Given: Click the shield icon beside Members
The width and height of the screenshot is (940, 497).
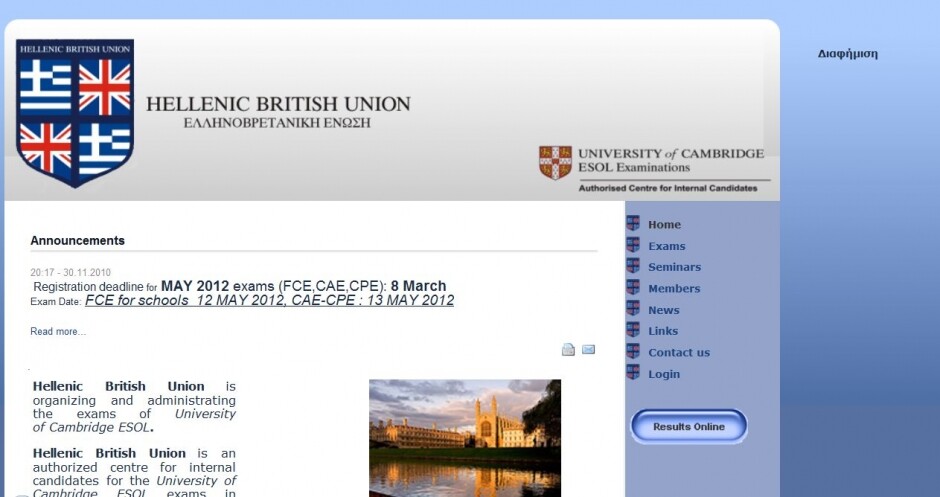Looking at the screenshot, I should tap(633, 288).
